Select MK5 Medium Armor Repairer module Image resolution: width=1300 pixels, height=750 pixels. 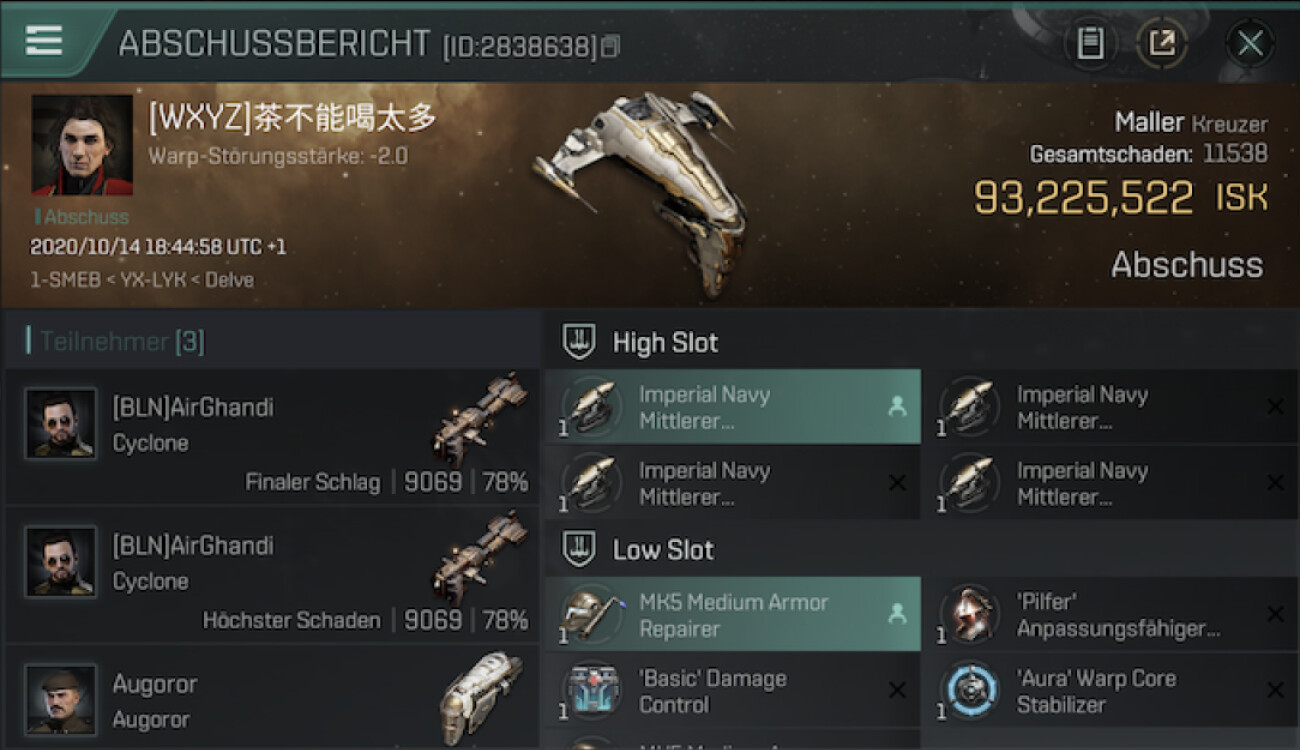coord(733,615)
